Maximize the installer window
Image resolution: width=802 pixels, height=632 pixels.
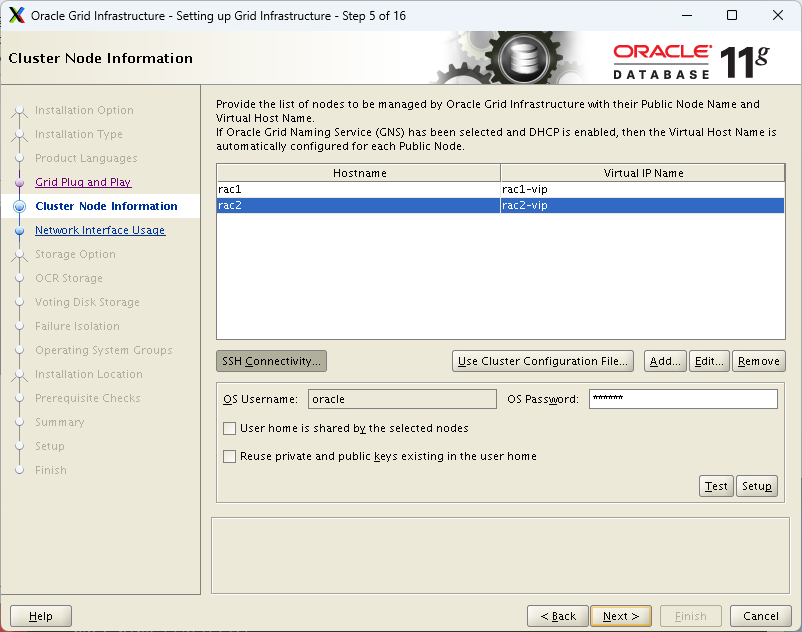tap(732, 15)
